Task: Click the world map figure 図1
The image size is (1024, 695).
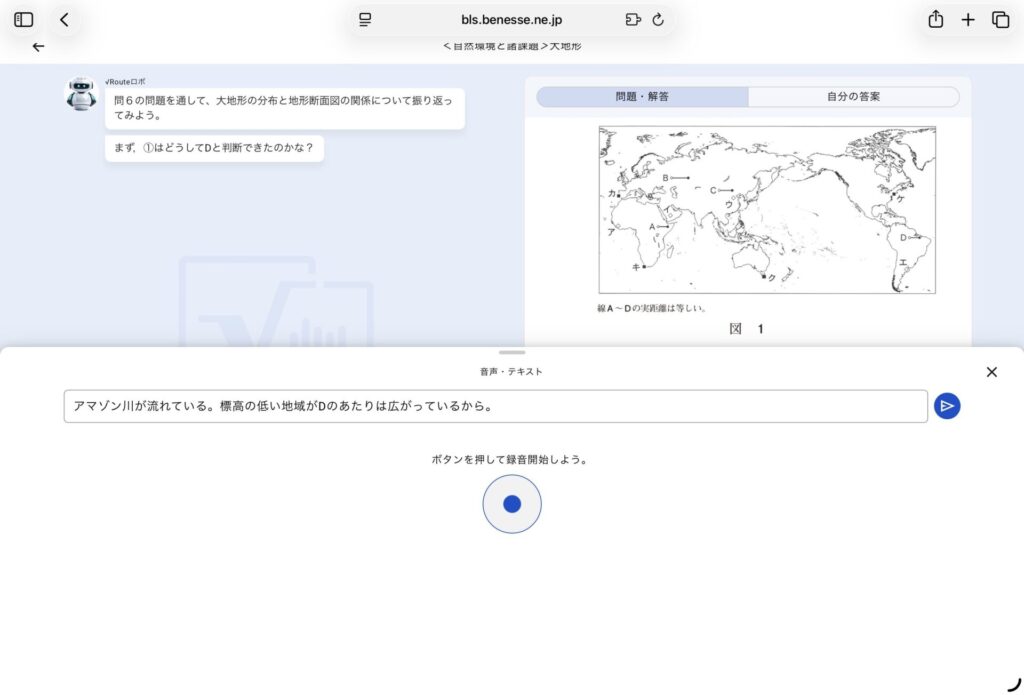Action: (767, 210)
